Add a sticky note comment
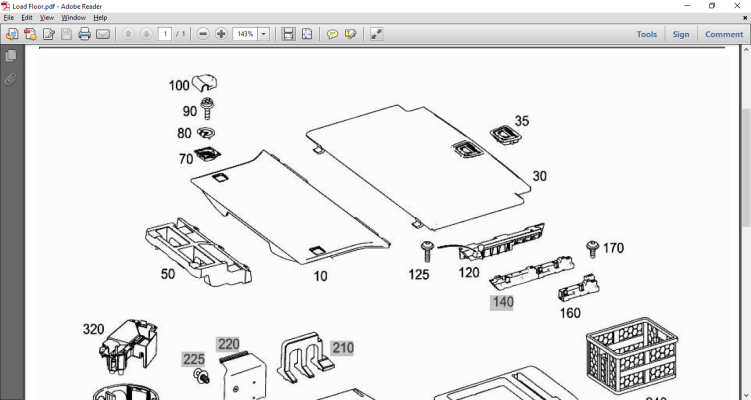The image size is (751, 400). point(332,34)
